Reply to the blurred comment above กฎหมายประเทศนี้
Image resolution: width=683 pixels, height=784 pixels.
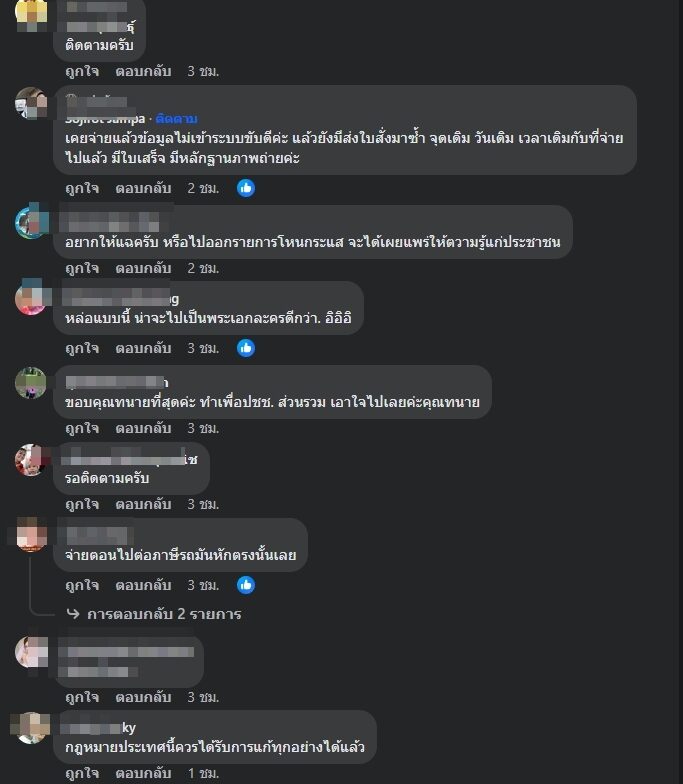click(144, 698)
